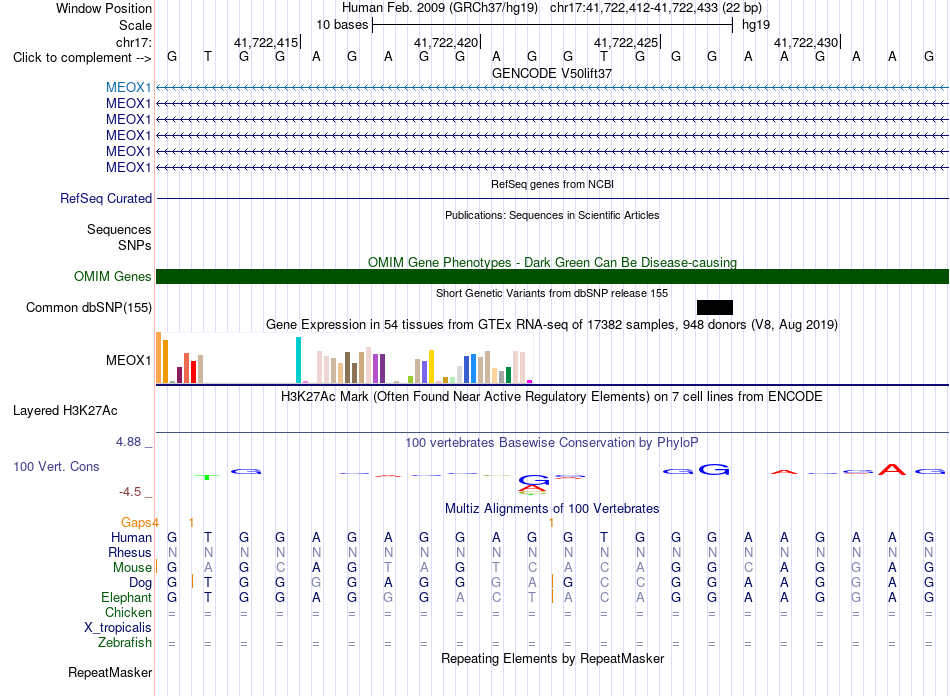Screen dimensions: 950x696
Task: Open the 'H3K27Ac Mark' ENCODE track title
Action: pyautogui.click(x=551, y=397)
